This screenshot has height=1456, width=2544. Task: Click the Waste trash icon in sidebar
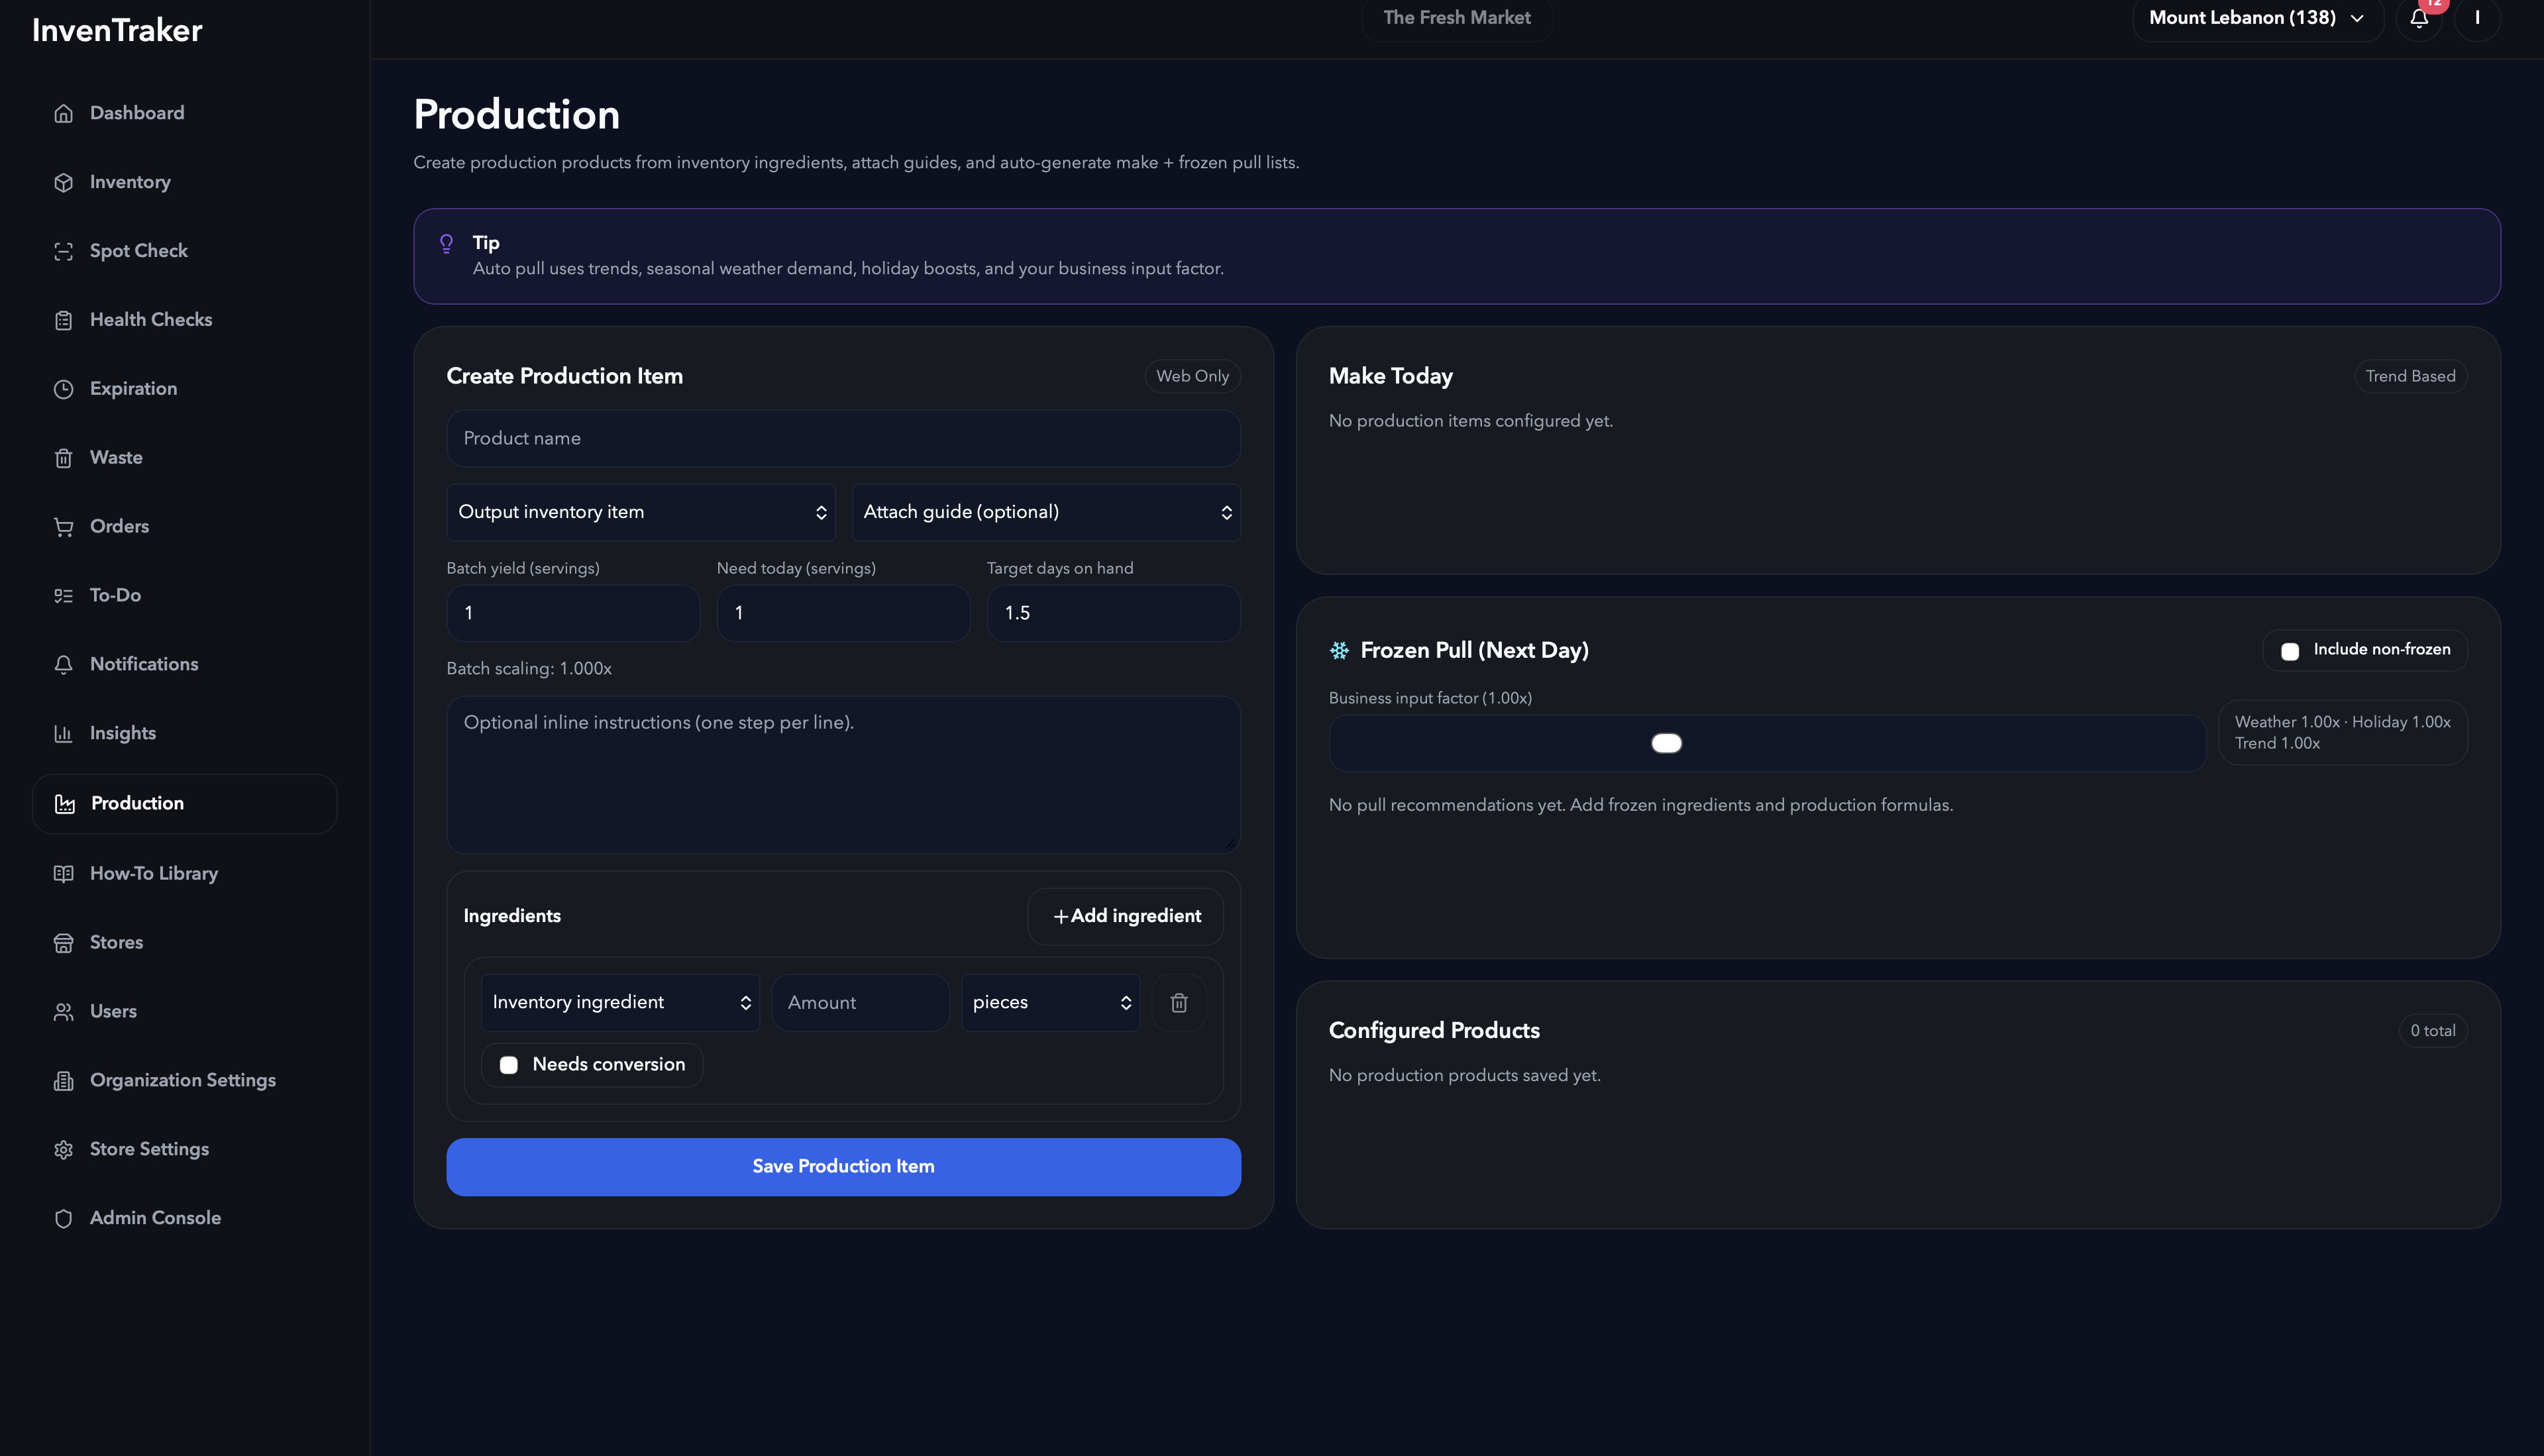(x=63, y=458)
